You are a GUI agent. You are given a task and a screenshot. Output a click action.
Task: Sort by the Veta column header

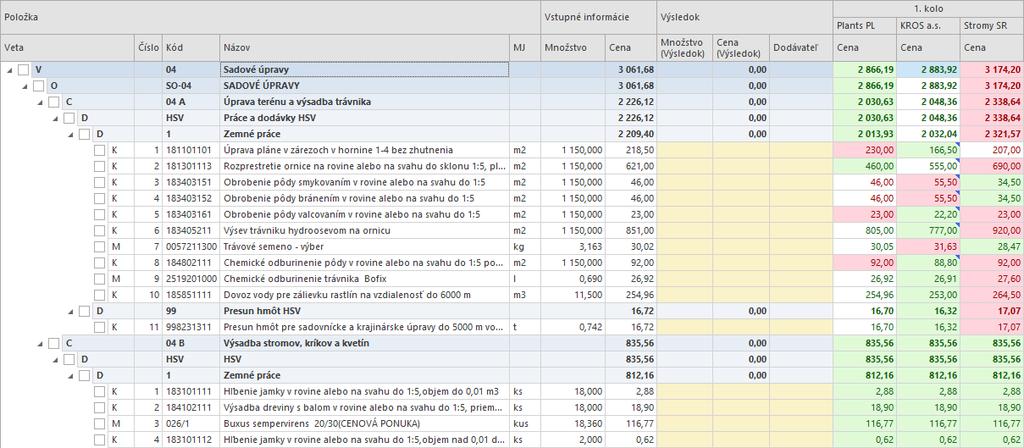pos(67,48)
